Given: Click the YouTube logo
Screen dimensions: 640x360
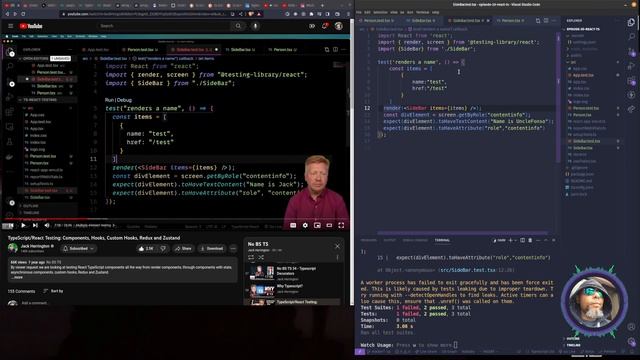Looking at the screenshot, I should click(x=31, y=26).
